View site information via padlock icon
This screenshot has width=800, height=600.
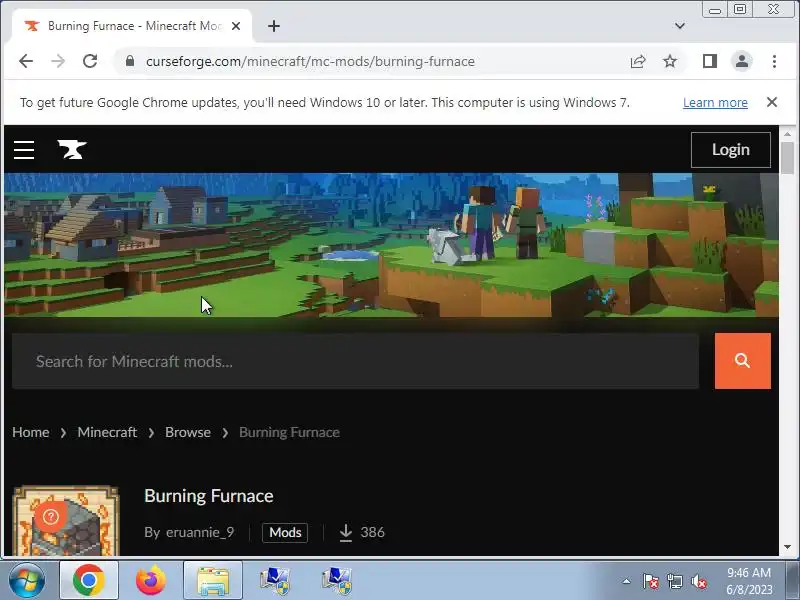tap(130, 61)
